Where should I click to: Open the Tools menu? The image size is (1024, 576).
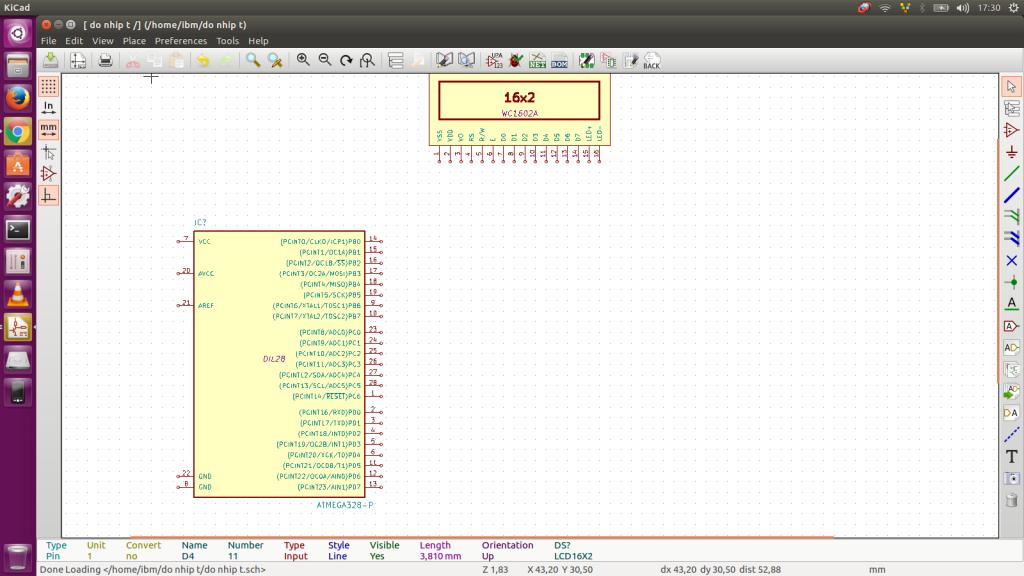click(x=227, y=41)
